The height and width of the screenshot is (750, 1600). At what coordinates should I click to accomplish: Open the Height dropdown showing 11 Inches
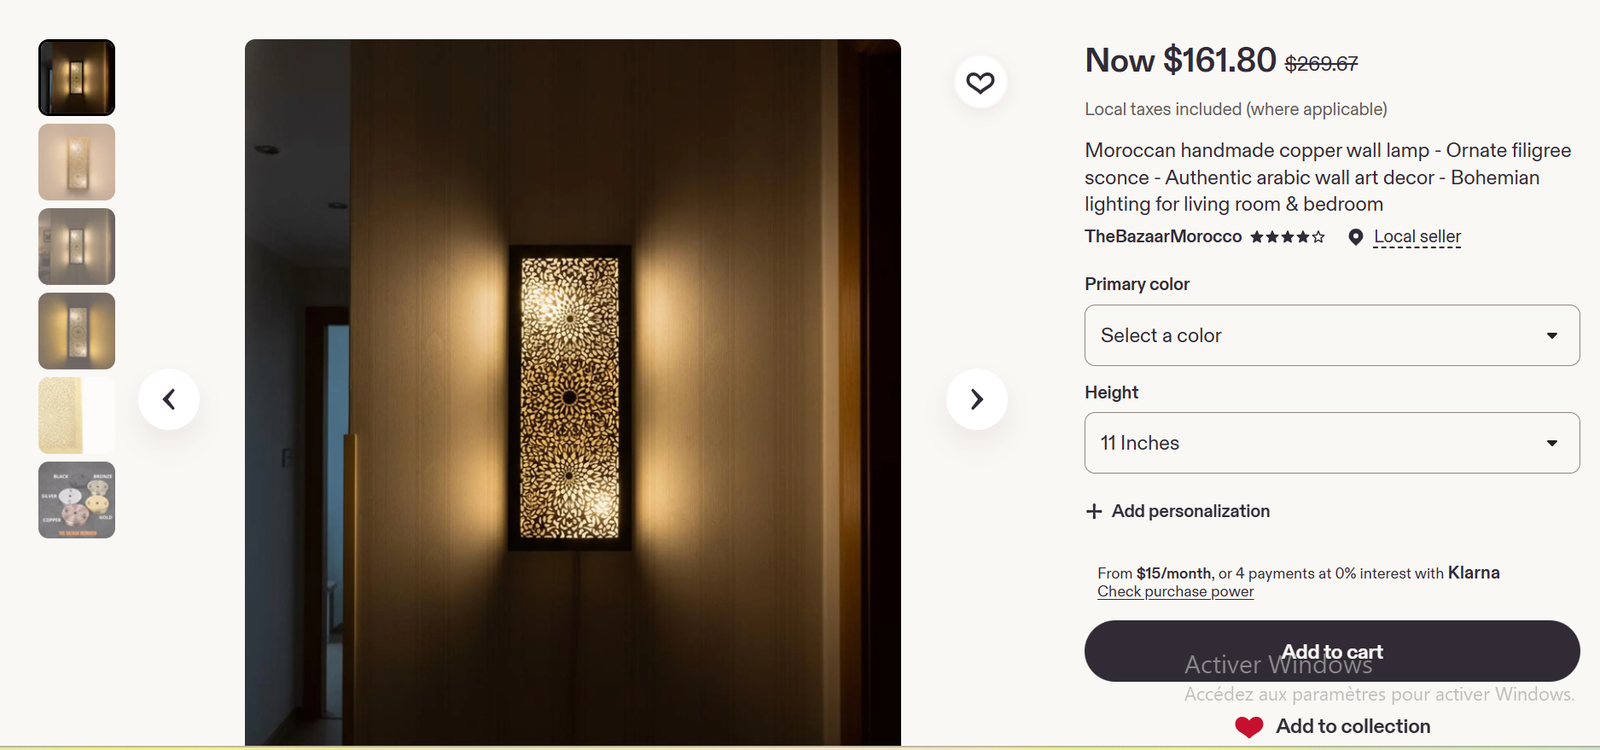[x=1331, y=443]
